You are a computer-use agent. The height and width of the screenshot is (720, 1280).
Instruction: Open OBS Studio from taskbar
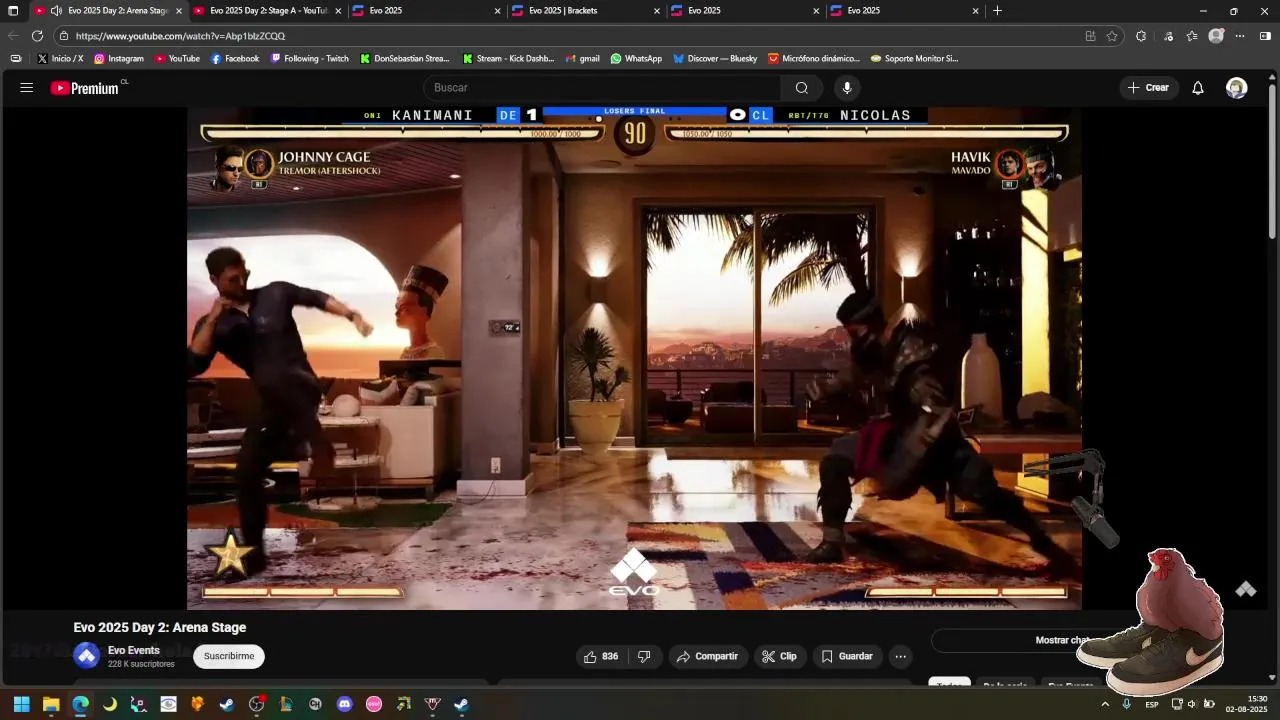tap(257, 704)
